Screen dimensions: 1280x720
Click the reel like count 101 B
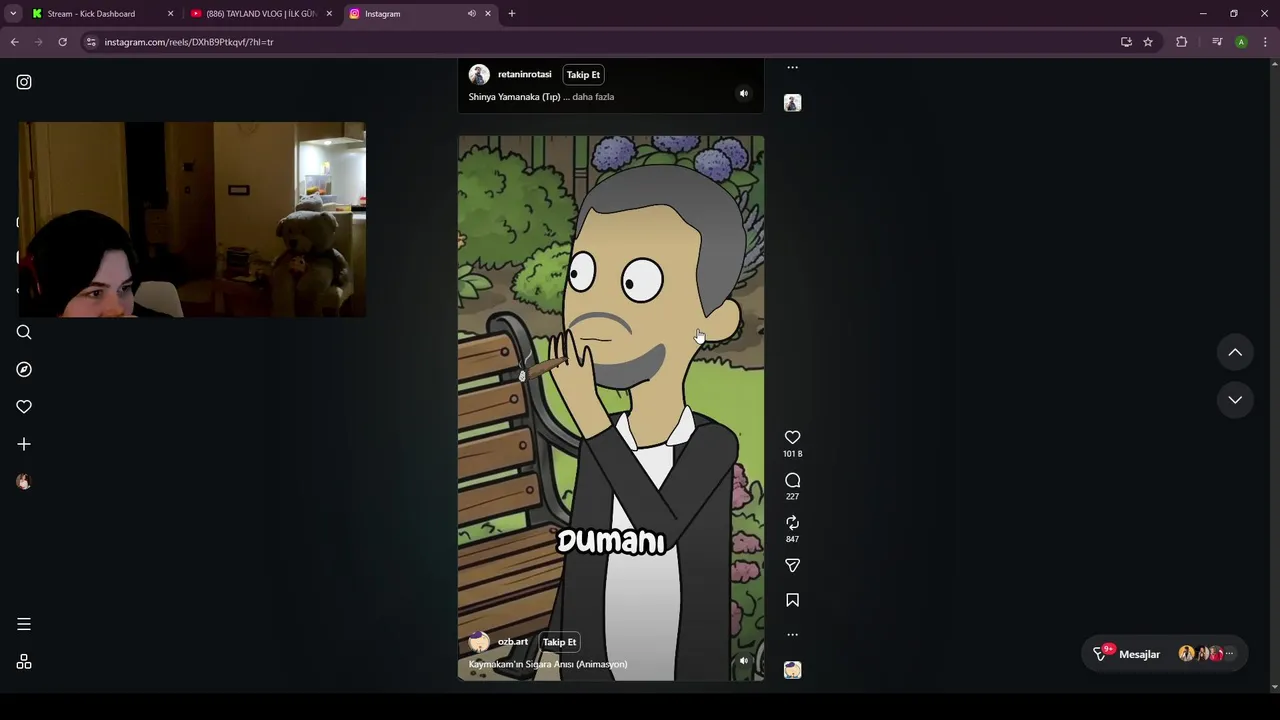pos(792,454)
